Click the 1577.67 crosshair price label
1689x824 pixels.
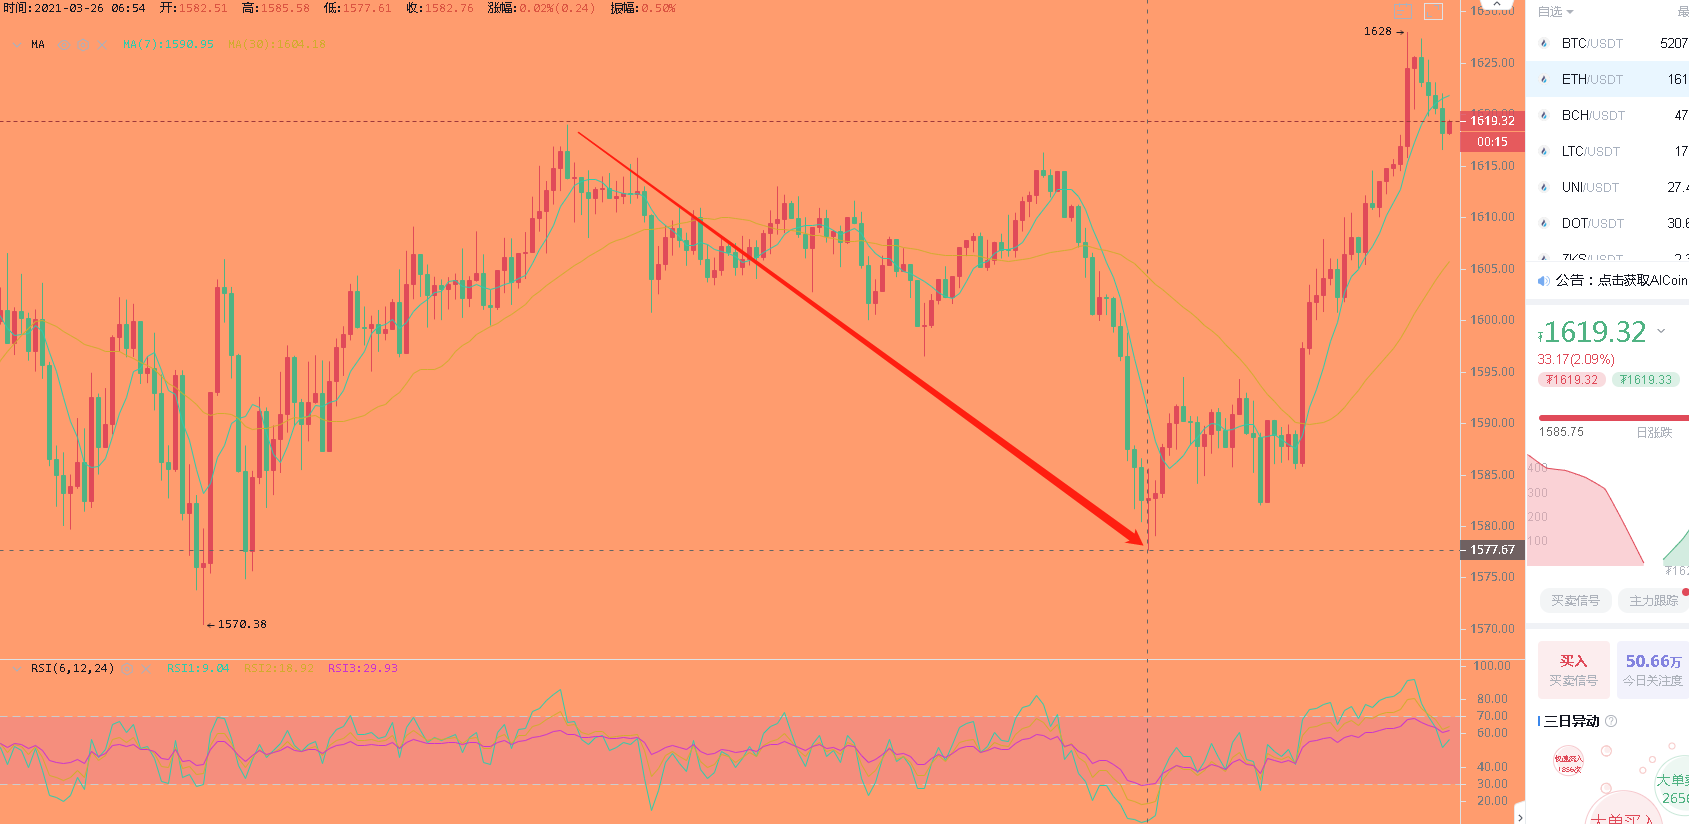[1492, 550]
